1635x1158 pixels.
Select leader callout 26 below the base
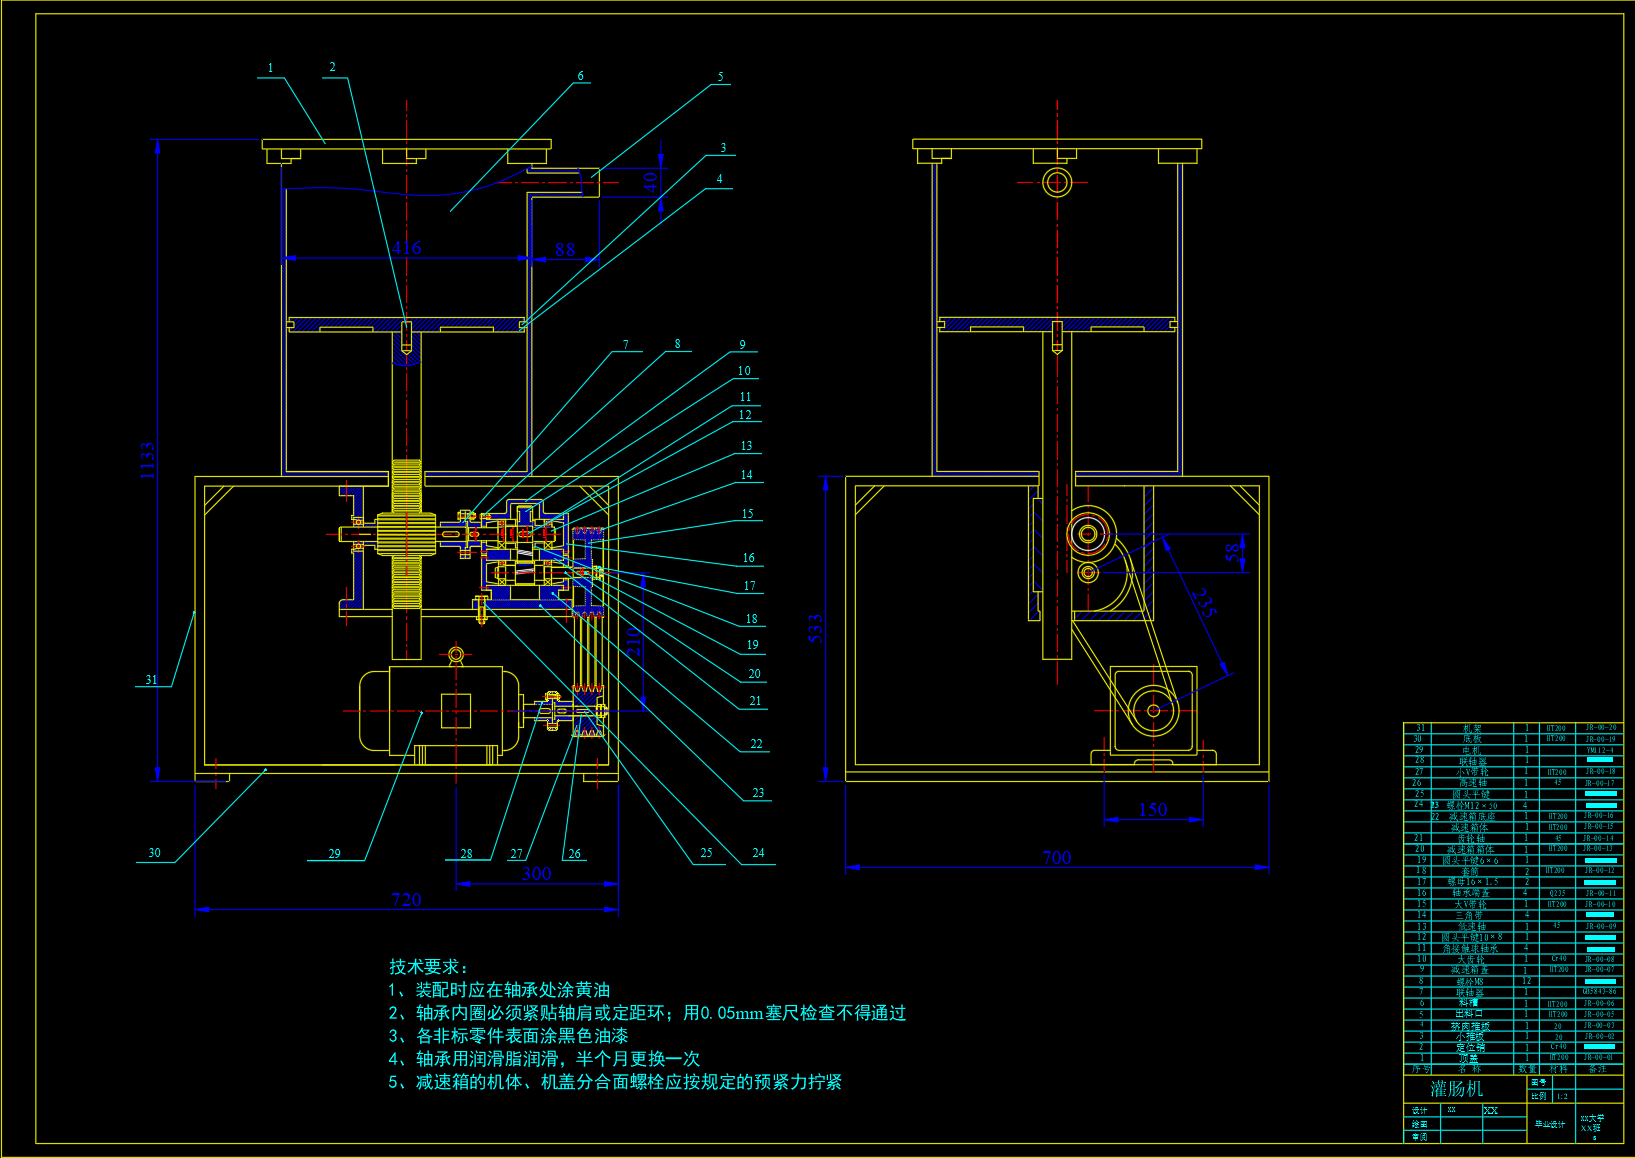pyautogui.click(x=575, y=854)
